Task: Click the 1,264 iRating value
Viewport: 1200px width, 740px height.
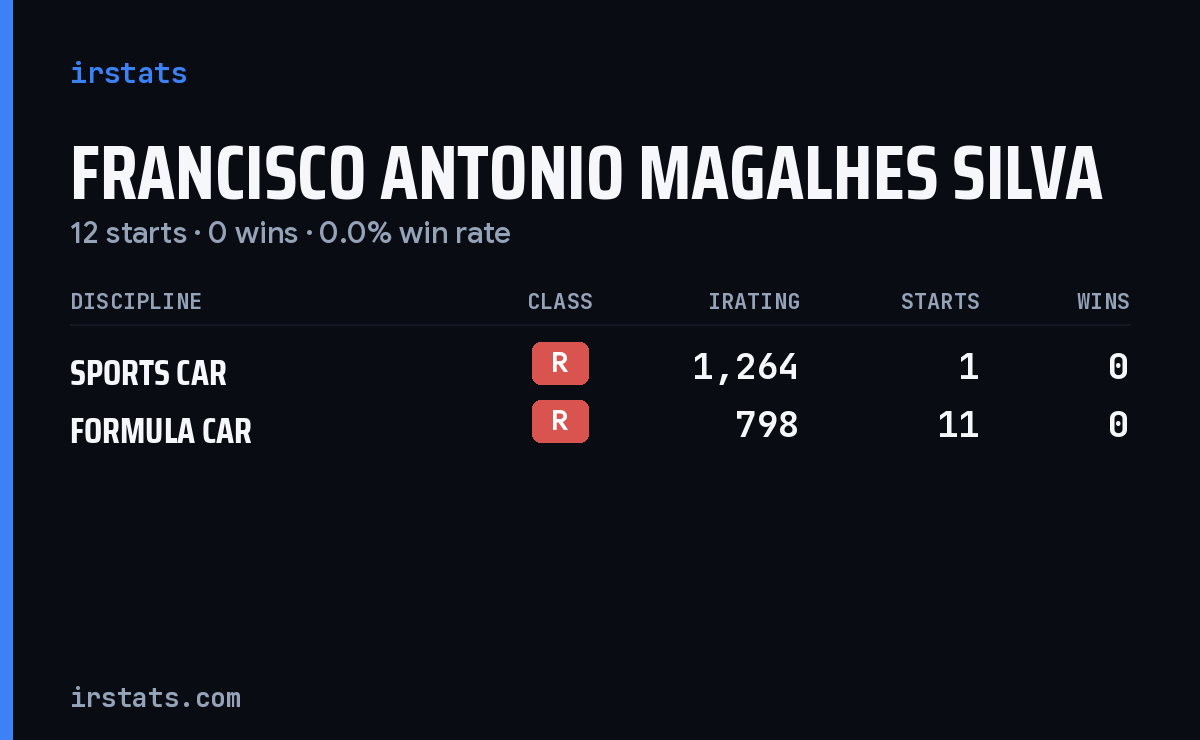Action: pyautogui.click(x=745, y=367)
